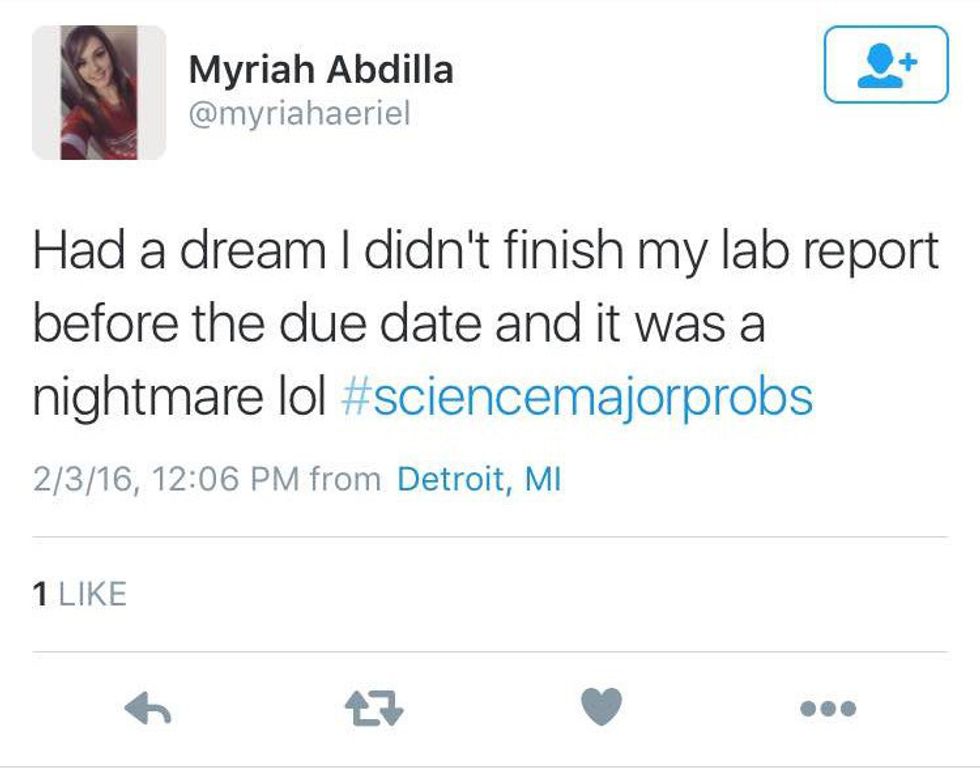Screen dimensions: 980x768
Task: Follow Myriah Abdilla with the add-person button
Action: pyautogui.click(x=885, y=65)
